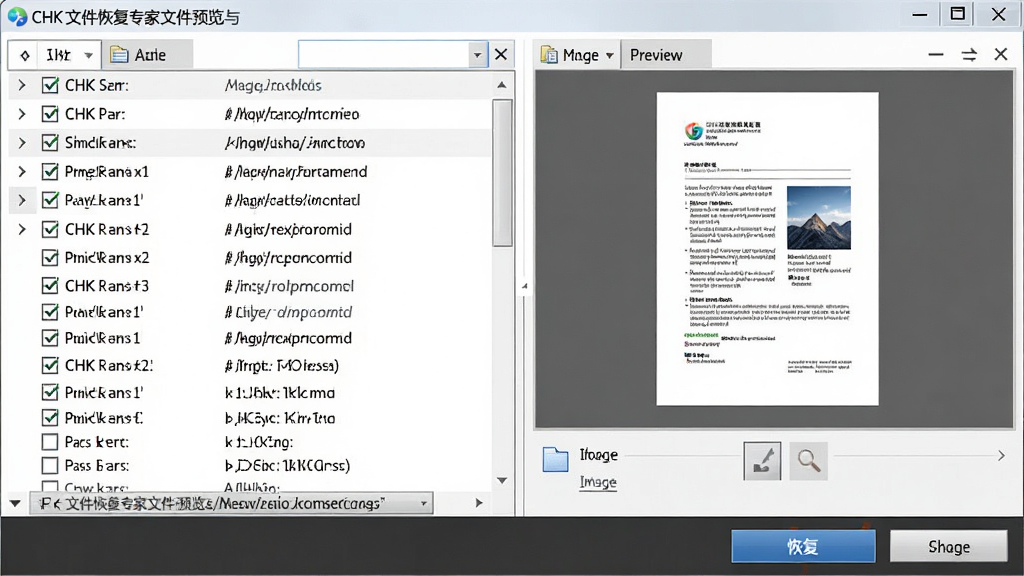This screenshot has height=576, width=1024.
Task: Click the diamond icon in left toolbar
Action: (25, 56)
